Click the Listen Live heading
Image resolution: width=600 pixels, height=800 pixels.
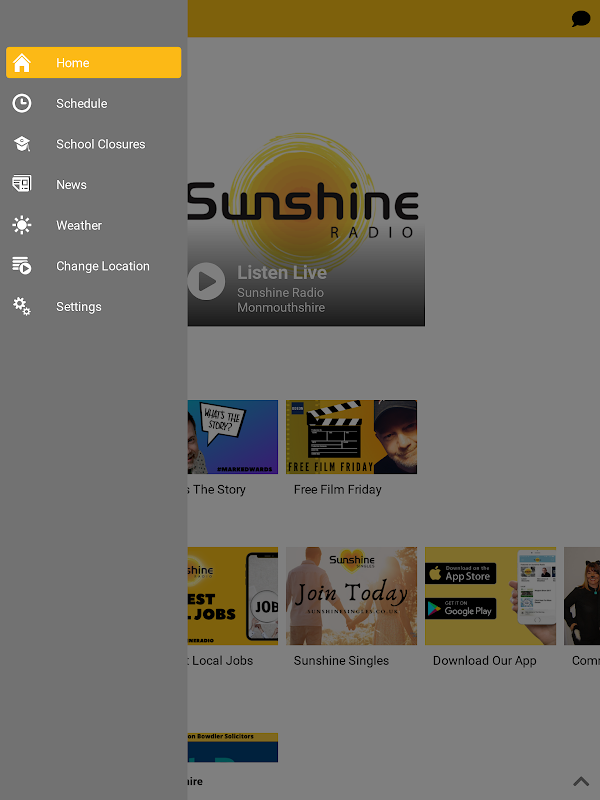point(282,272)
